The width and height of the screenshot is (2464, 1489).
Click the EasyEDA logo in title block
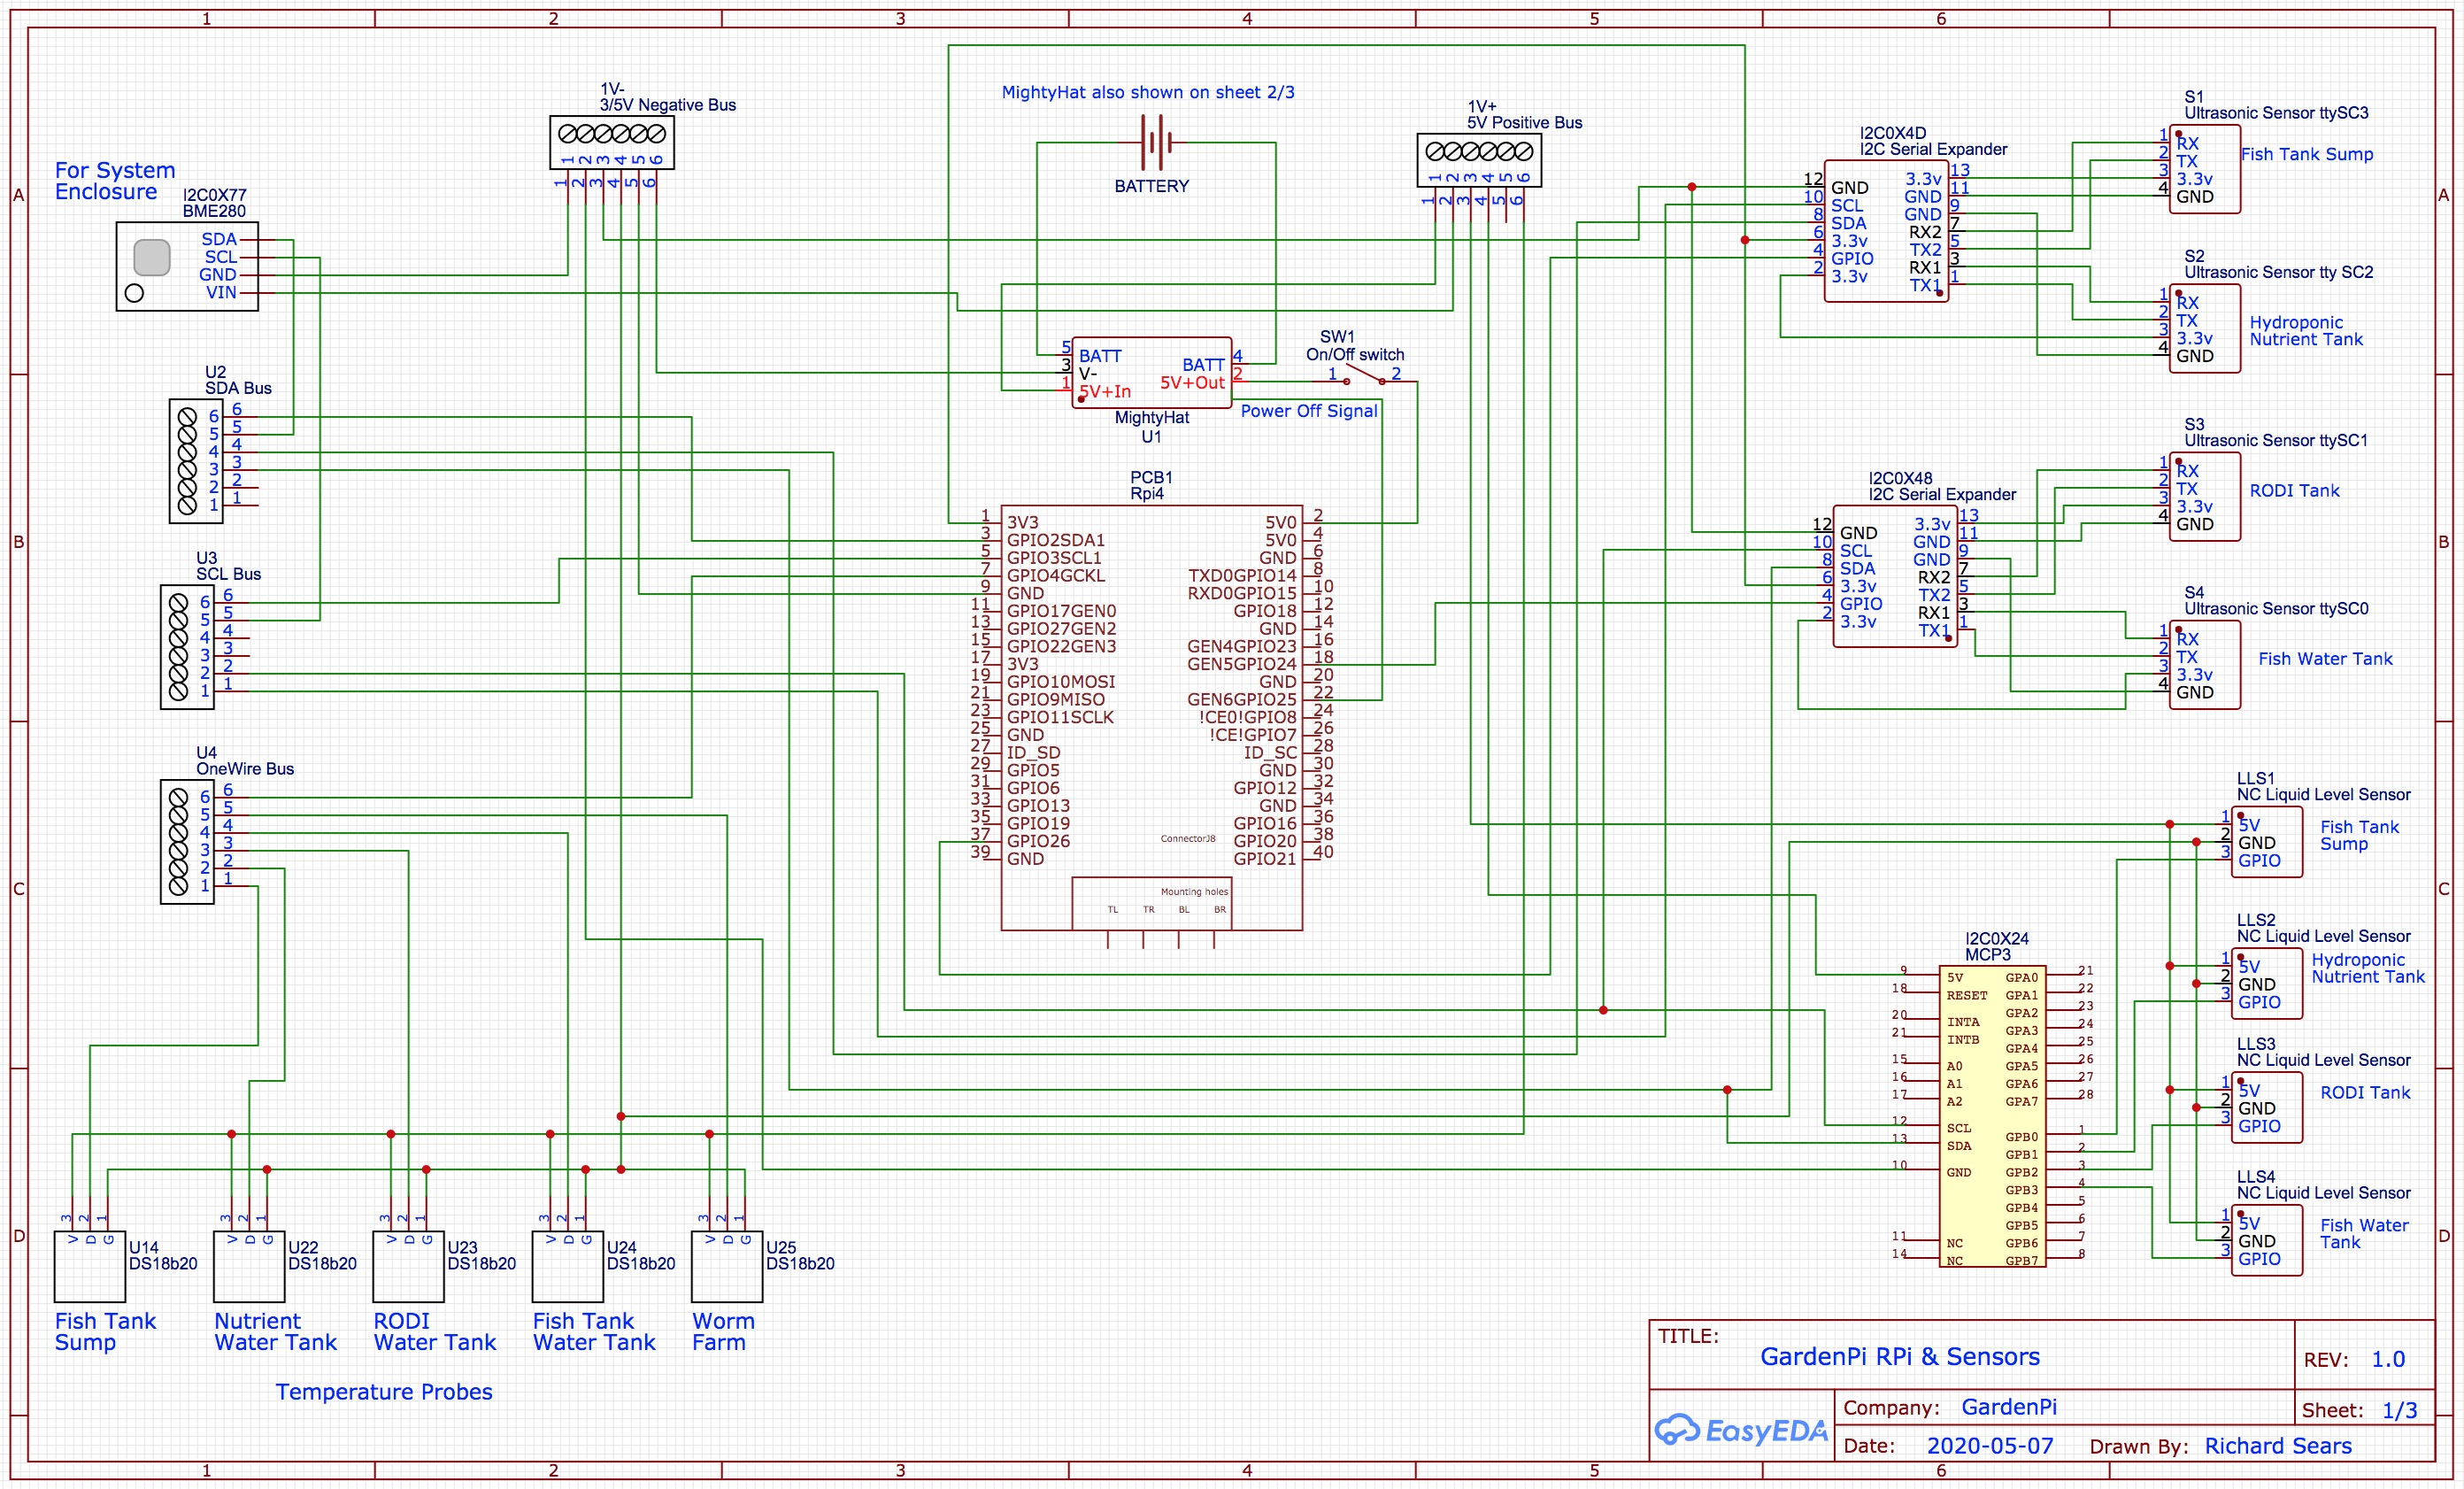1740,1430
